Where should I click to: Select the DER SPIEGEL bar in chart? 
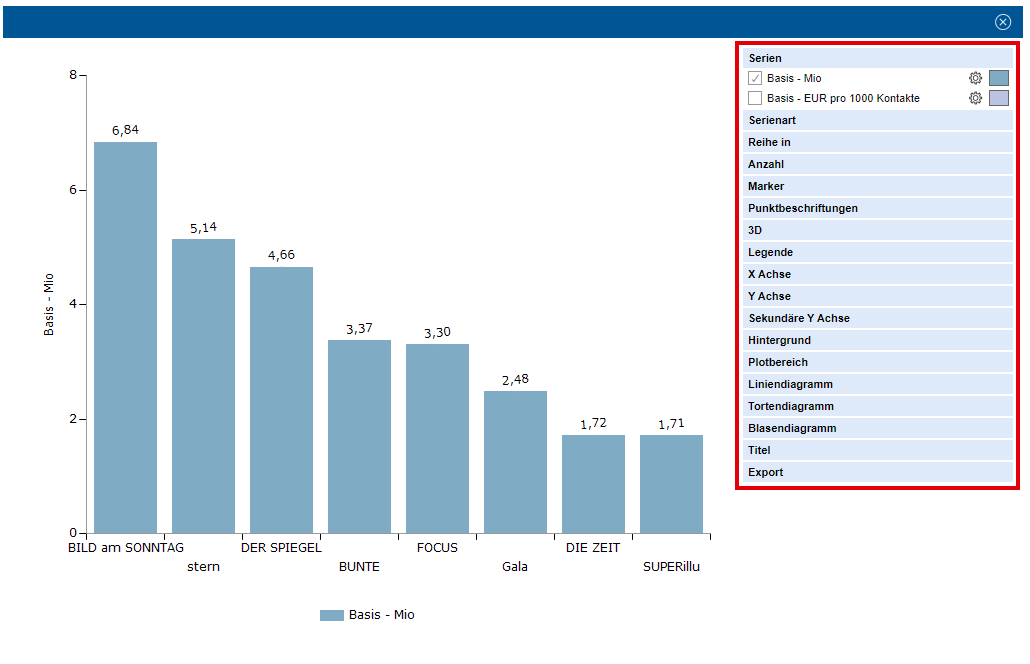[x=281, y=400]
